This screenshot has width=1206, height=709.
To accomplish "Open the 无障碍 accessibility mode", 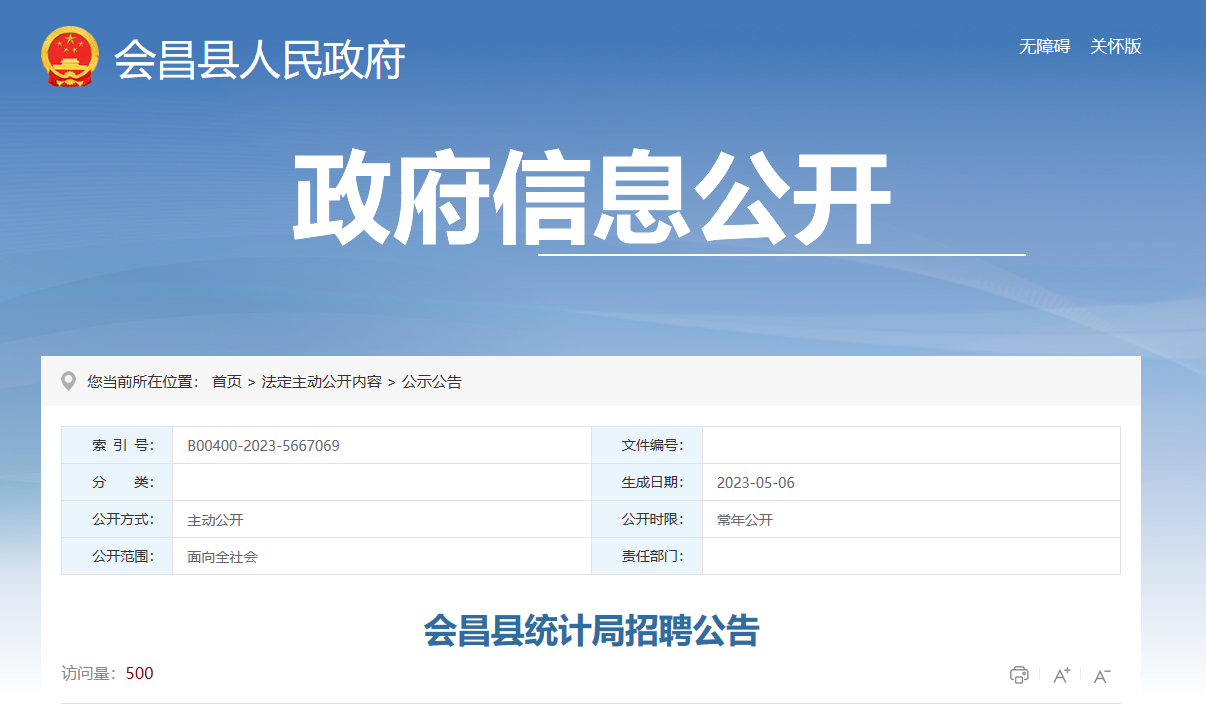I will click(1044, 46).
